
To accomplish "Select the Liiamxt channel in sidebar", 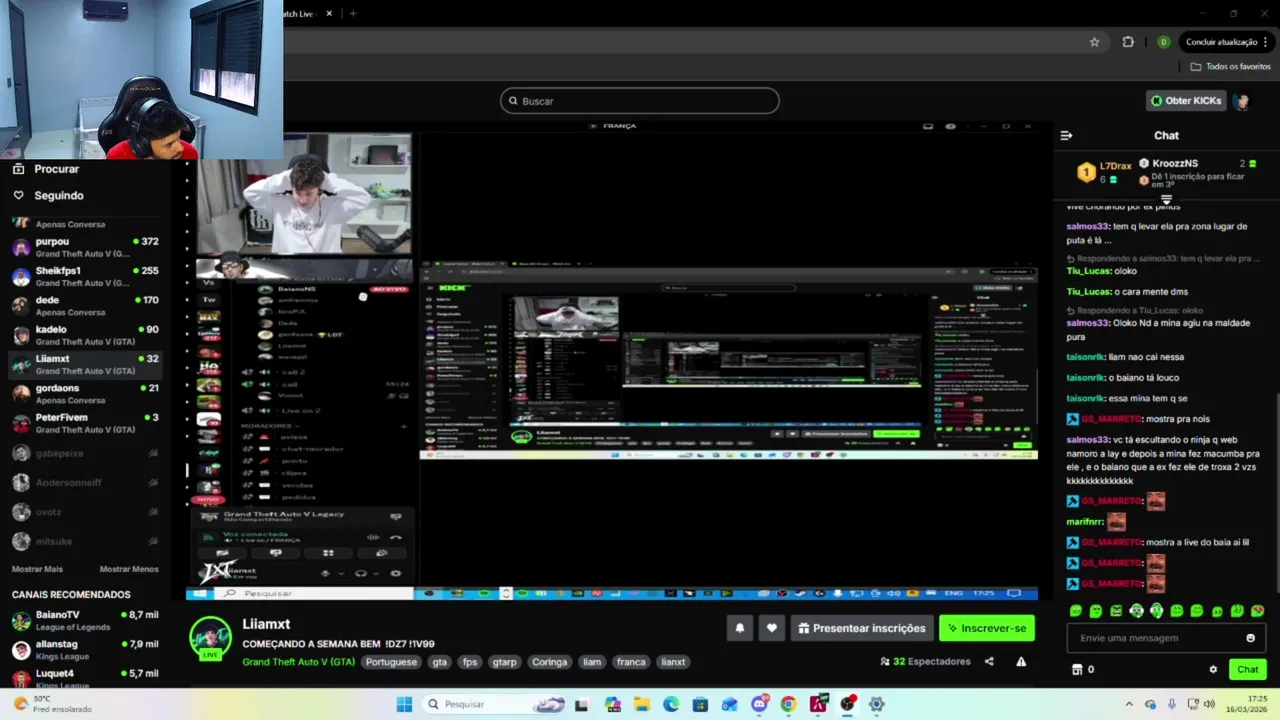I will pyautogui.click(x=85, y=364).
